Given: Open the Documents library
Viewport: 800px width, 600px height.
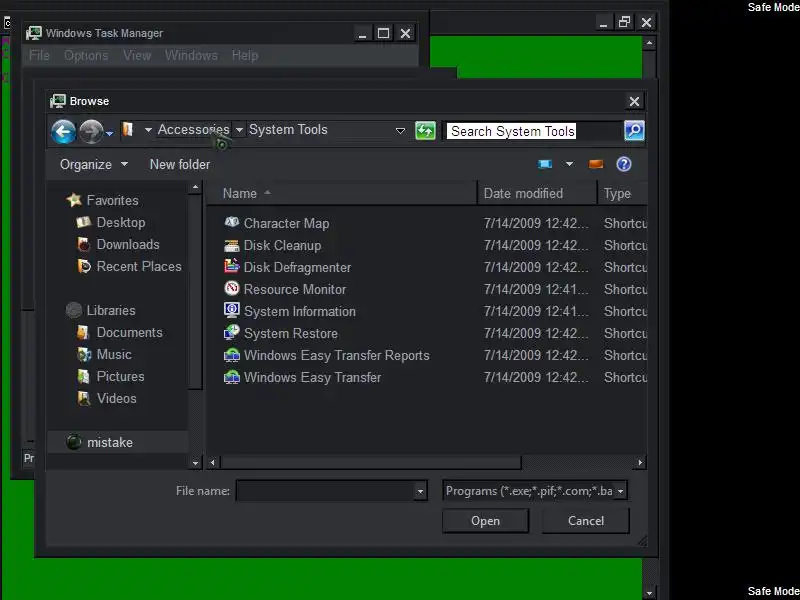Looking at the screenshot, I should (129, 332).
